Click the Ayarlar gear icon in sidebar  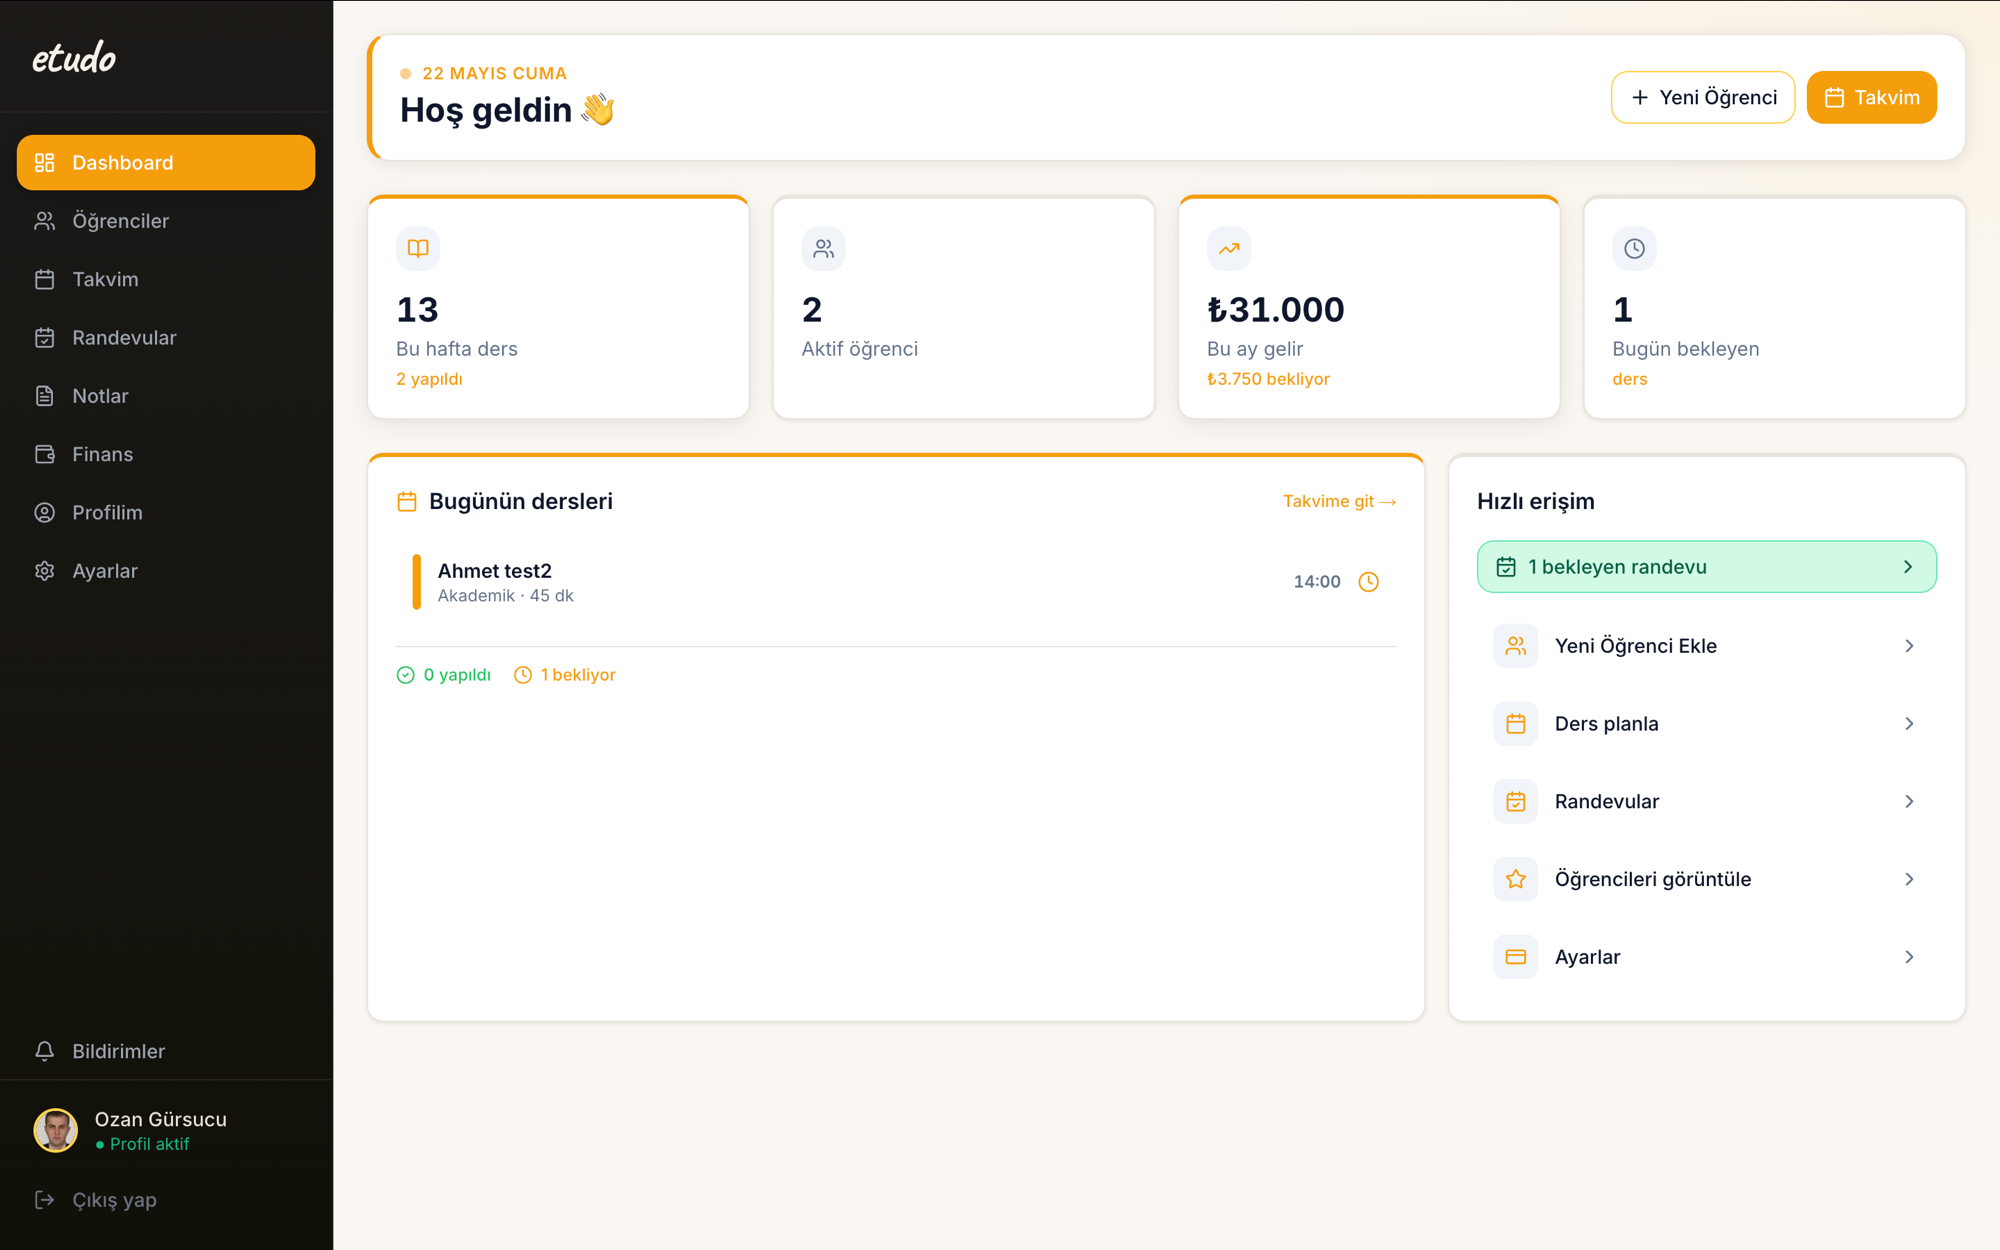click(45, 571)
